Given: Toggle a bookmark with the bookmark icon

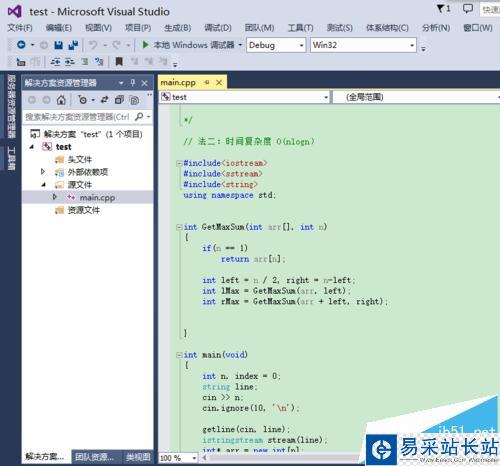Looking at the screenshot, I should (119, 62).
